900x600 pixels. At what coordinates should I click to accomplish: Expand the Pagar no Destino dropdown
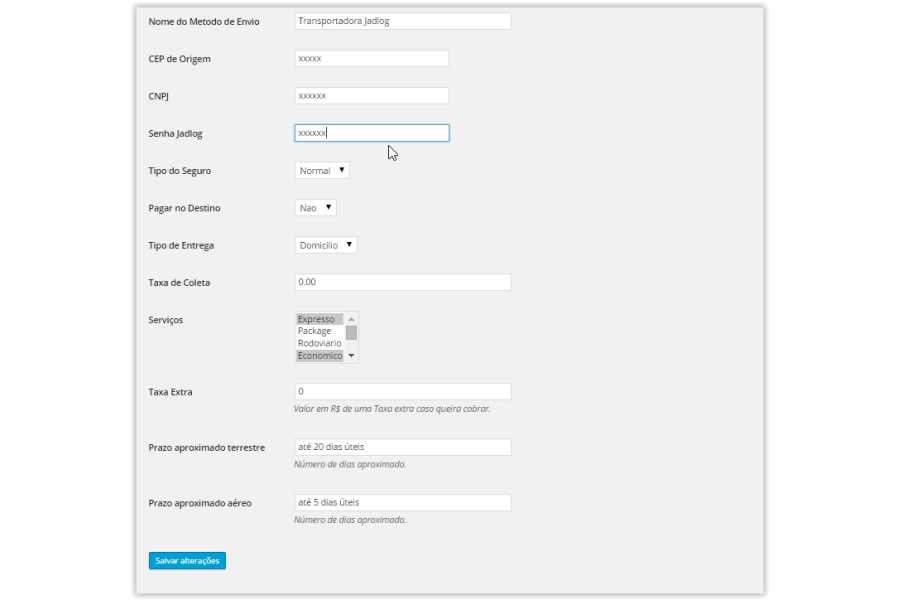315,208
